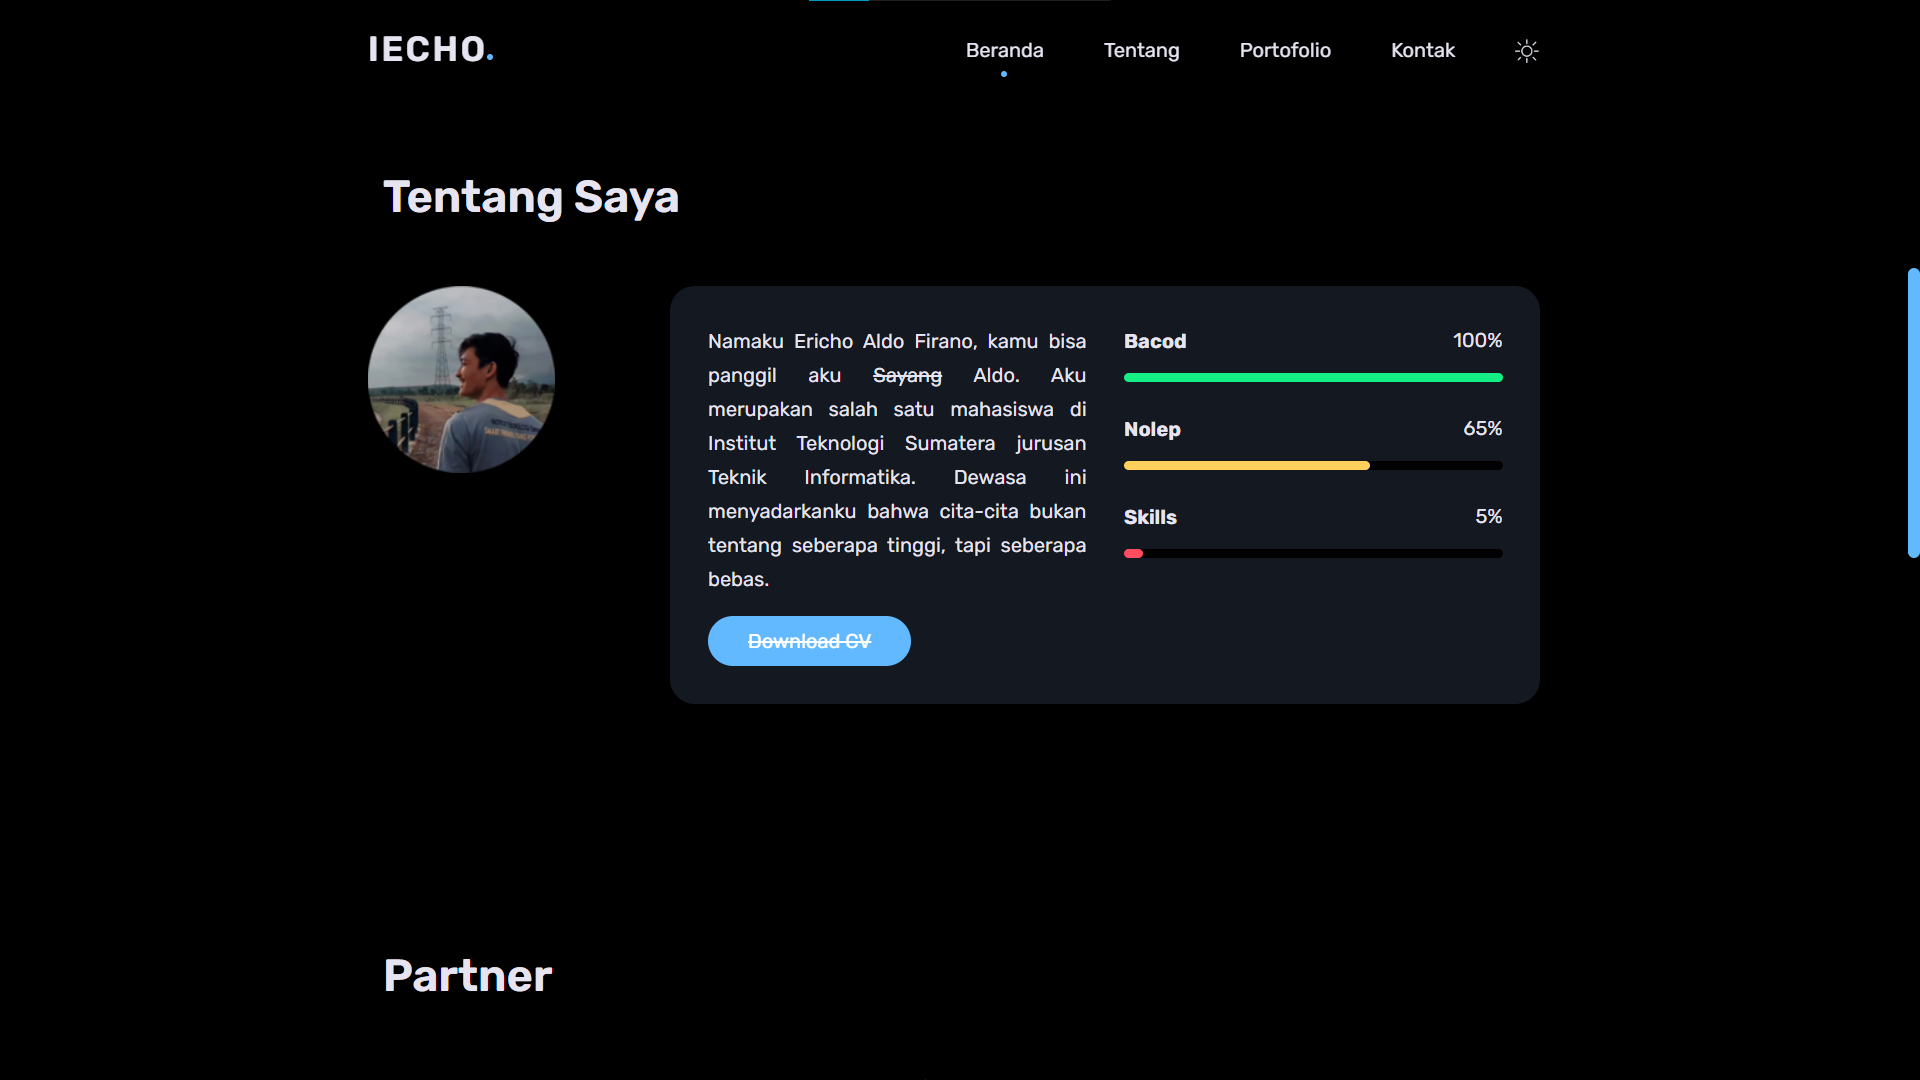
Task: Click the green Bacod progress bar
Action: (1312, 378)
